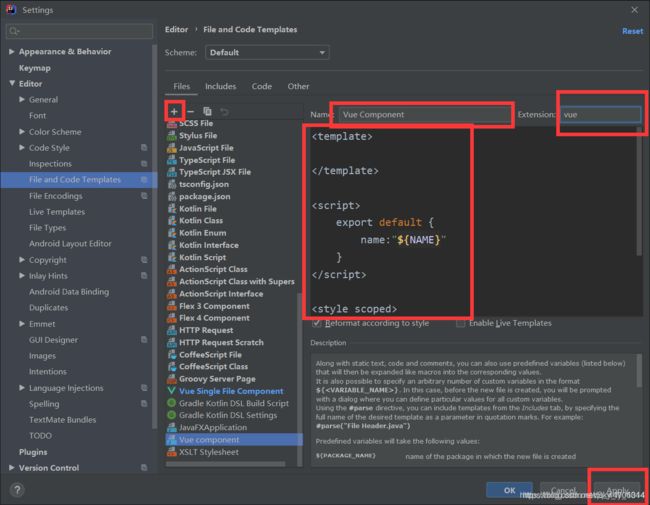Select the Kotlin Class template icon
Screen dimensions: 650x505
tap(172, 221)
